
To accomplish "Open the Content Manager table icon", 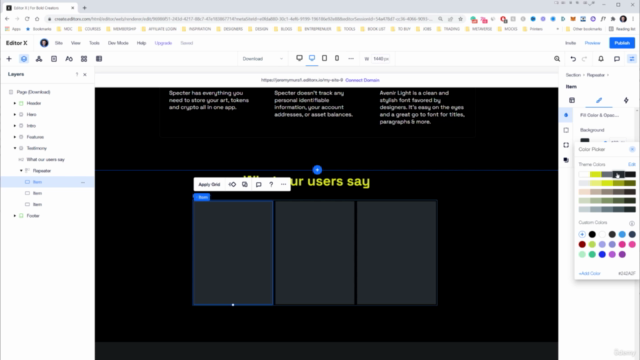I will point(99,59).
